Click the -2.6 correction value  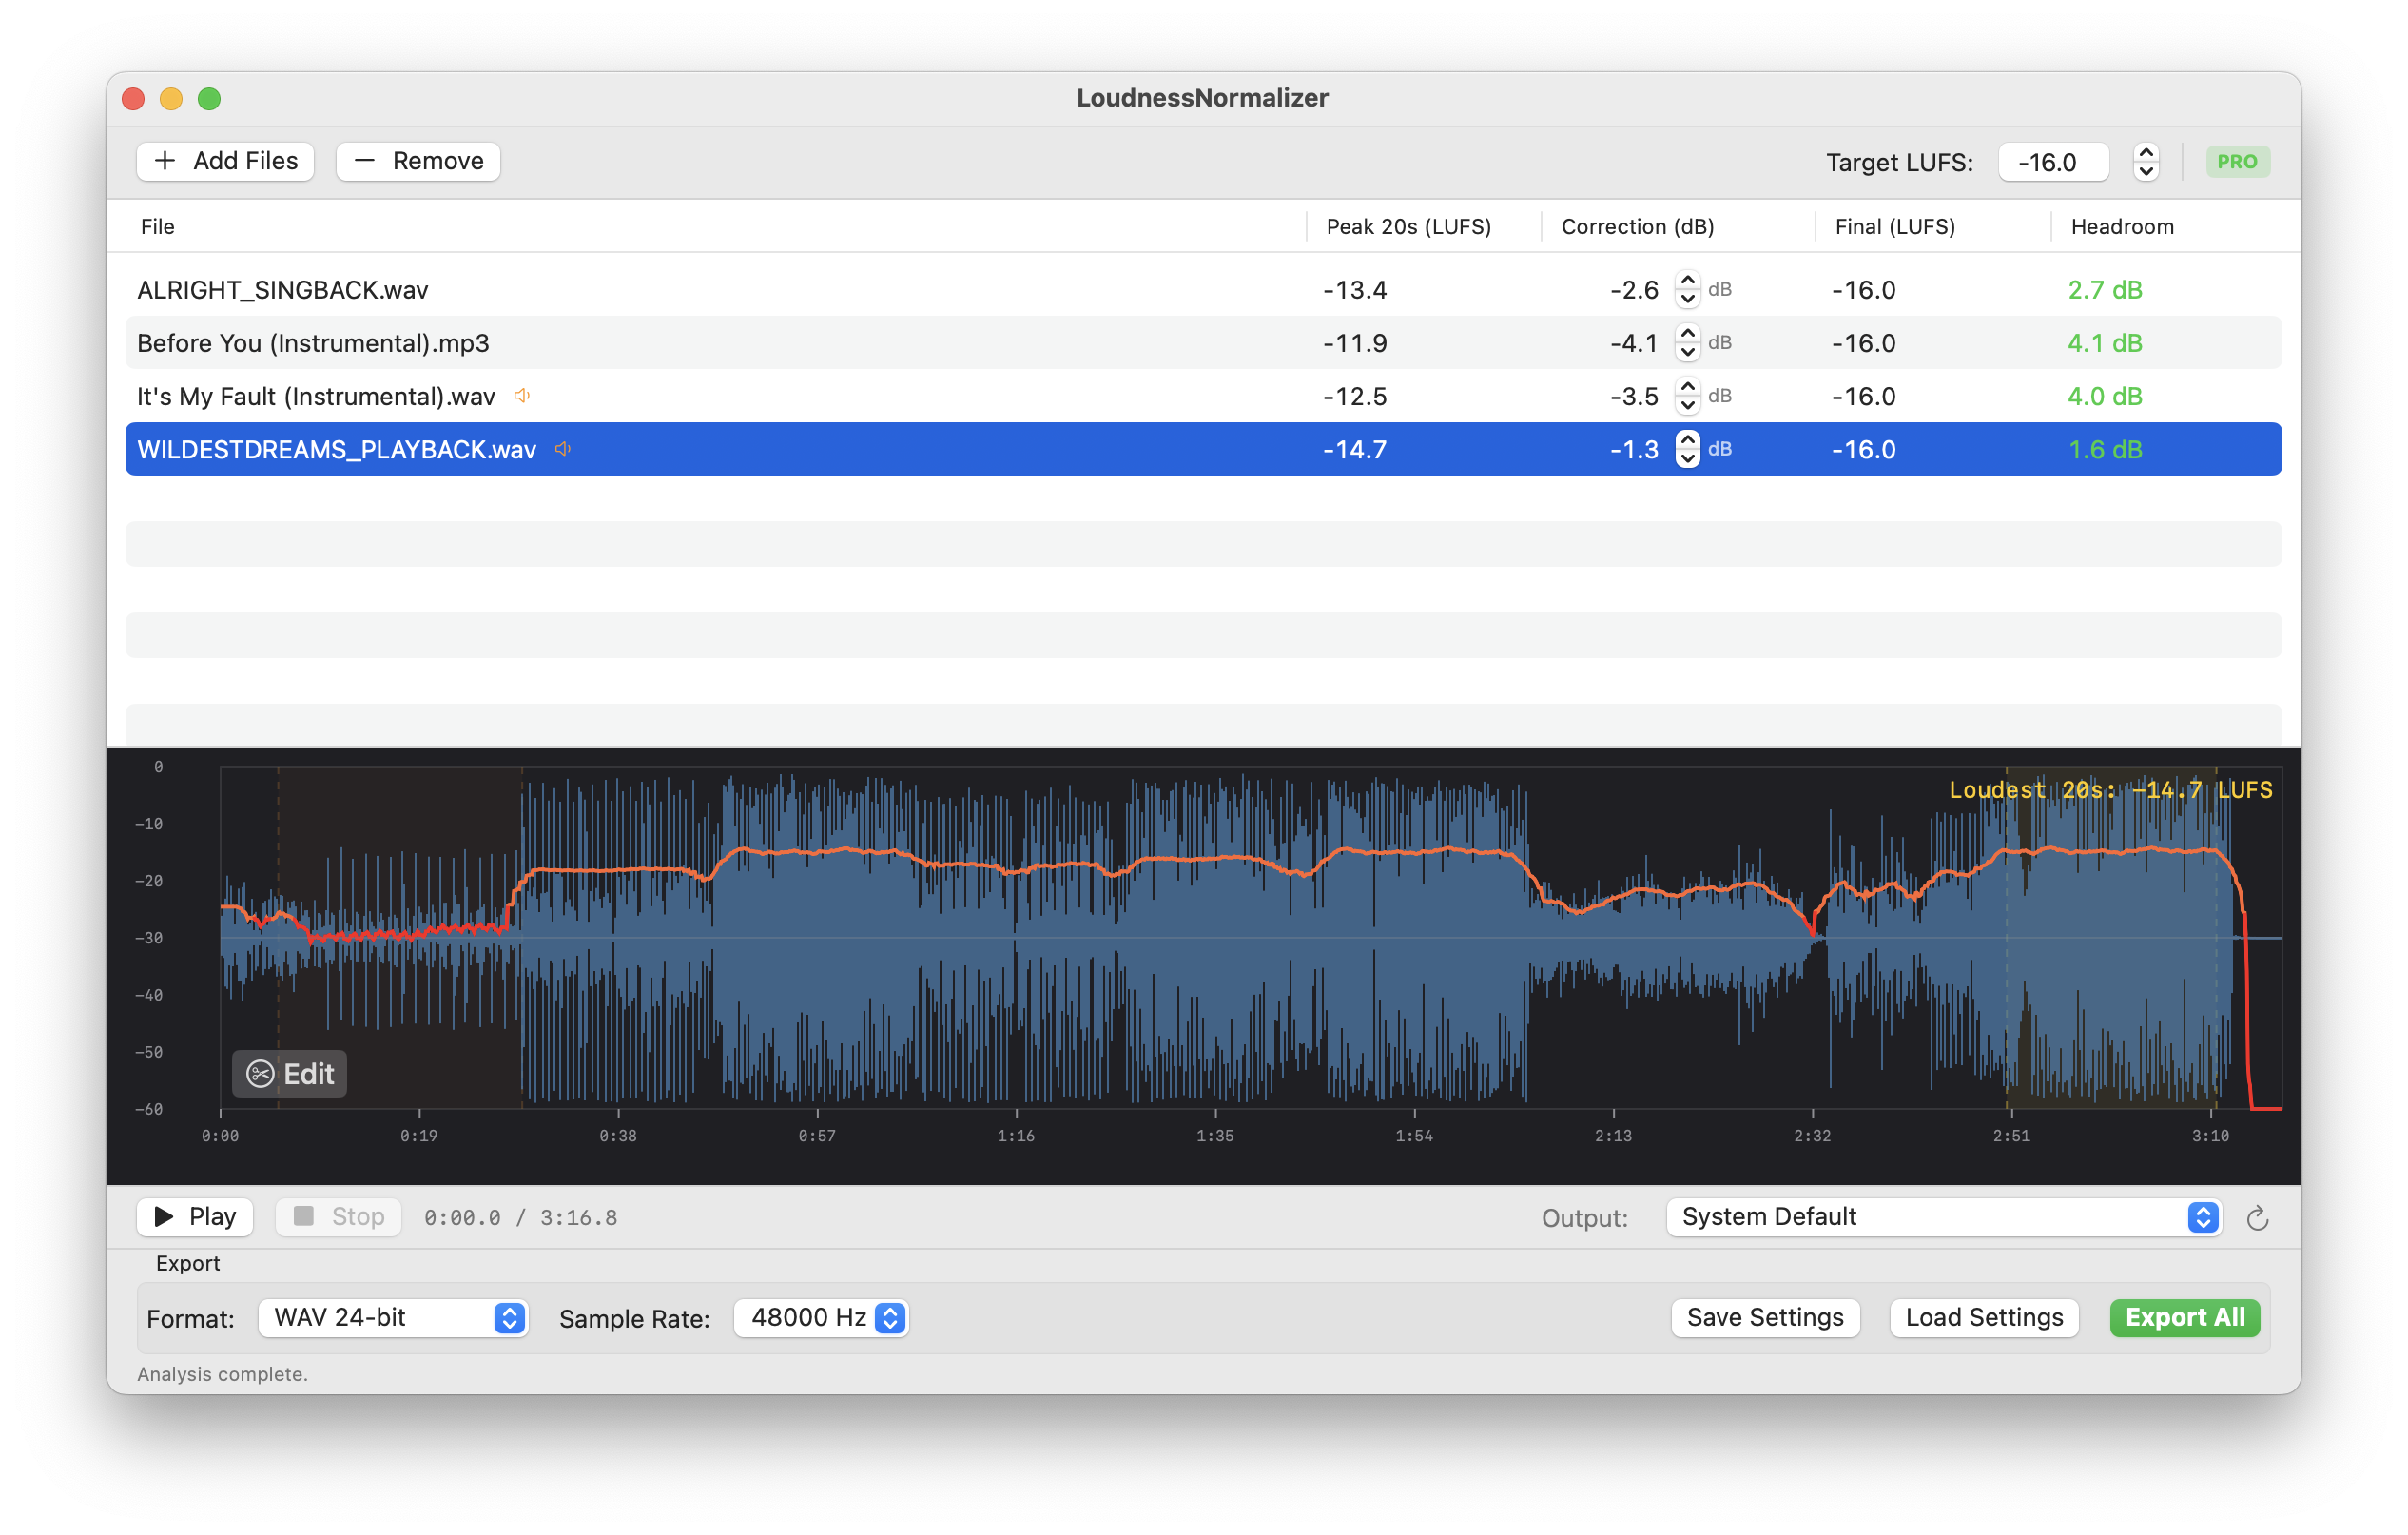tap(1634, 290)
